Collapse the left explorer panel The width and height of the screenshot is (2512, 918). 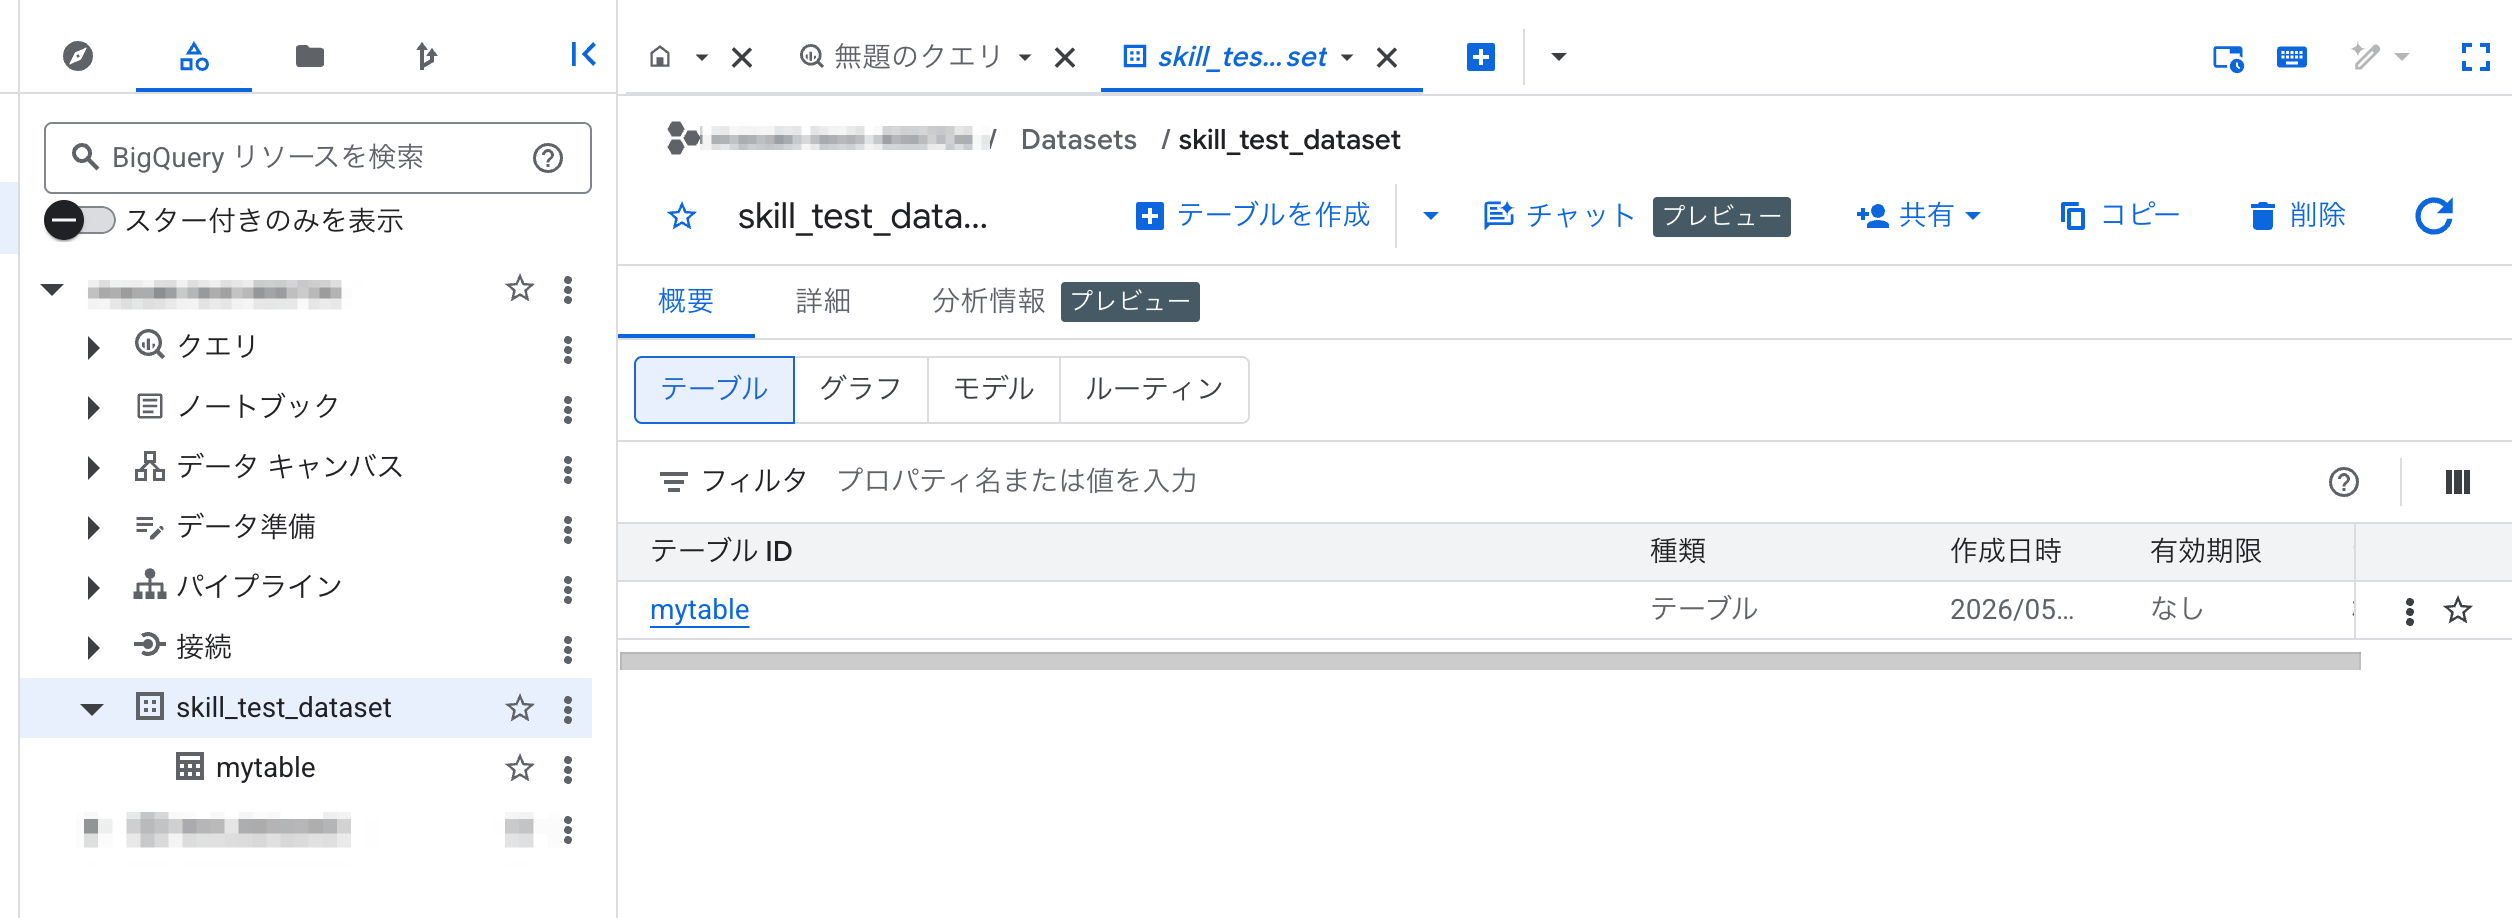coord(583,54)
